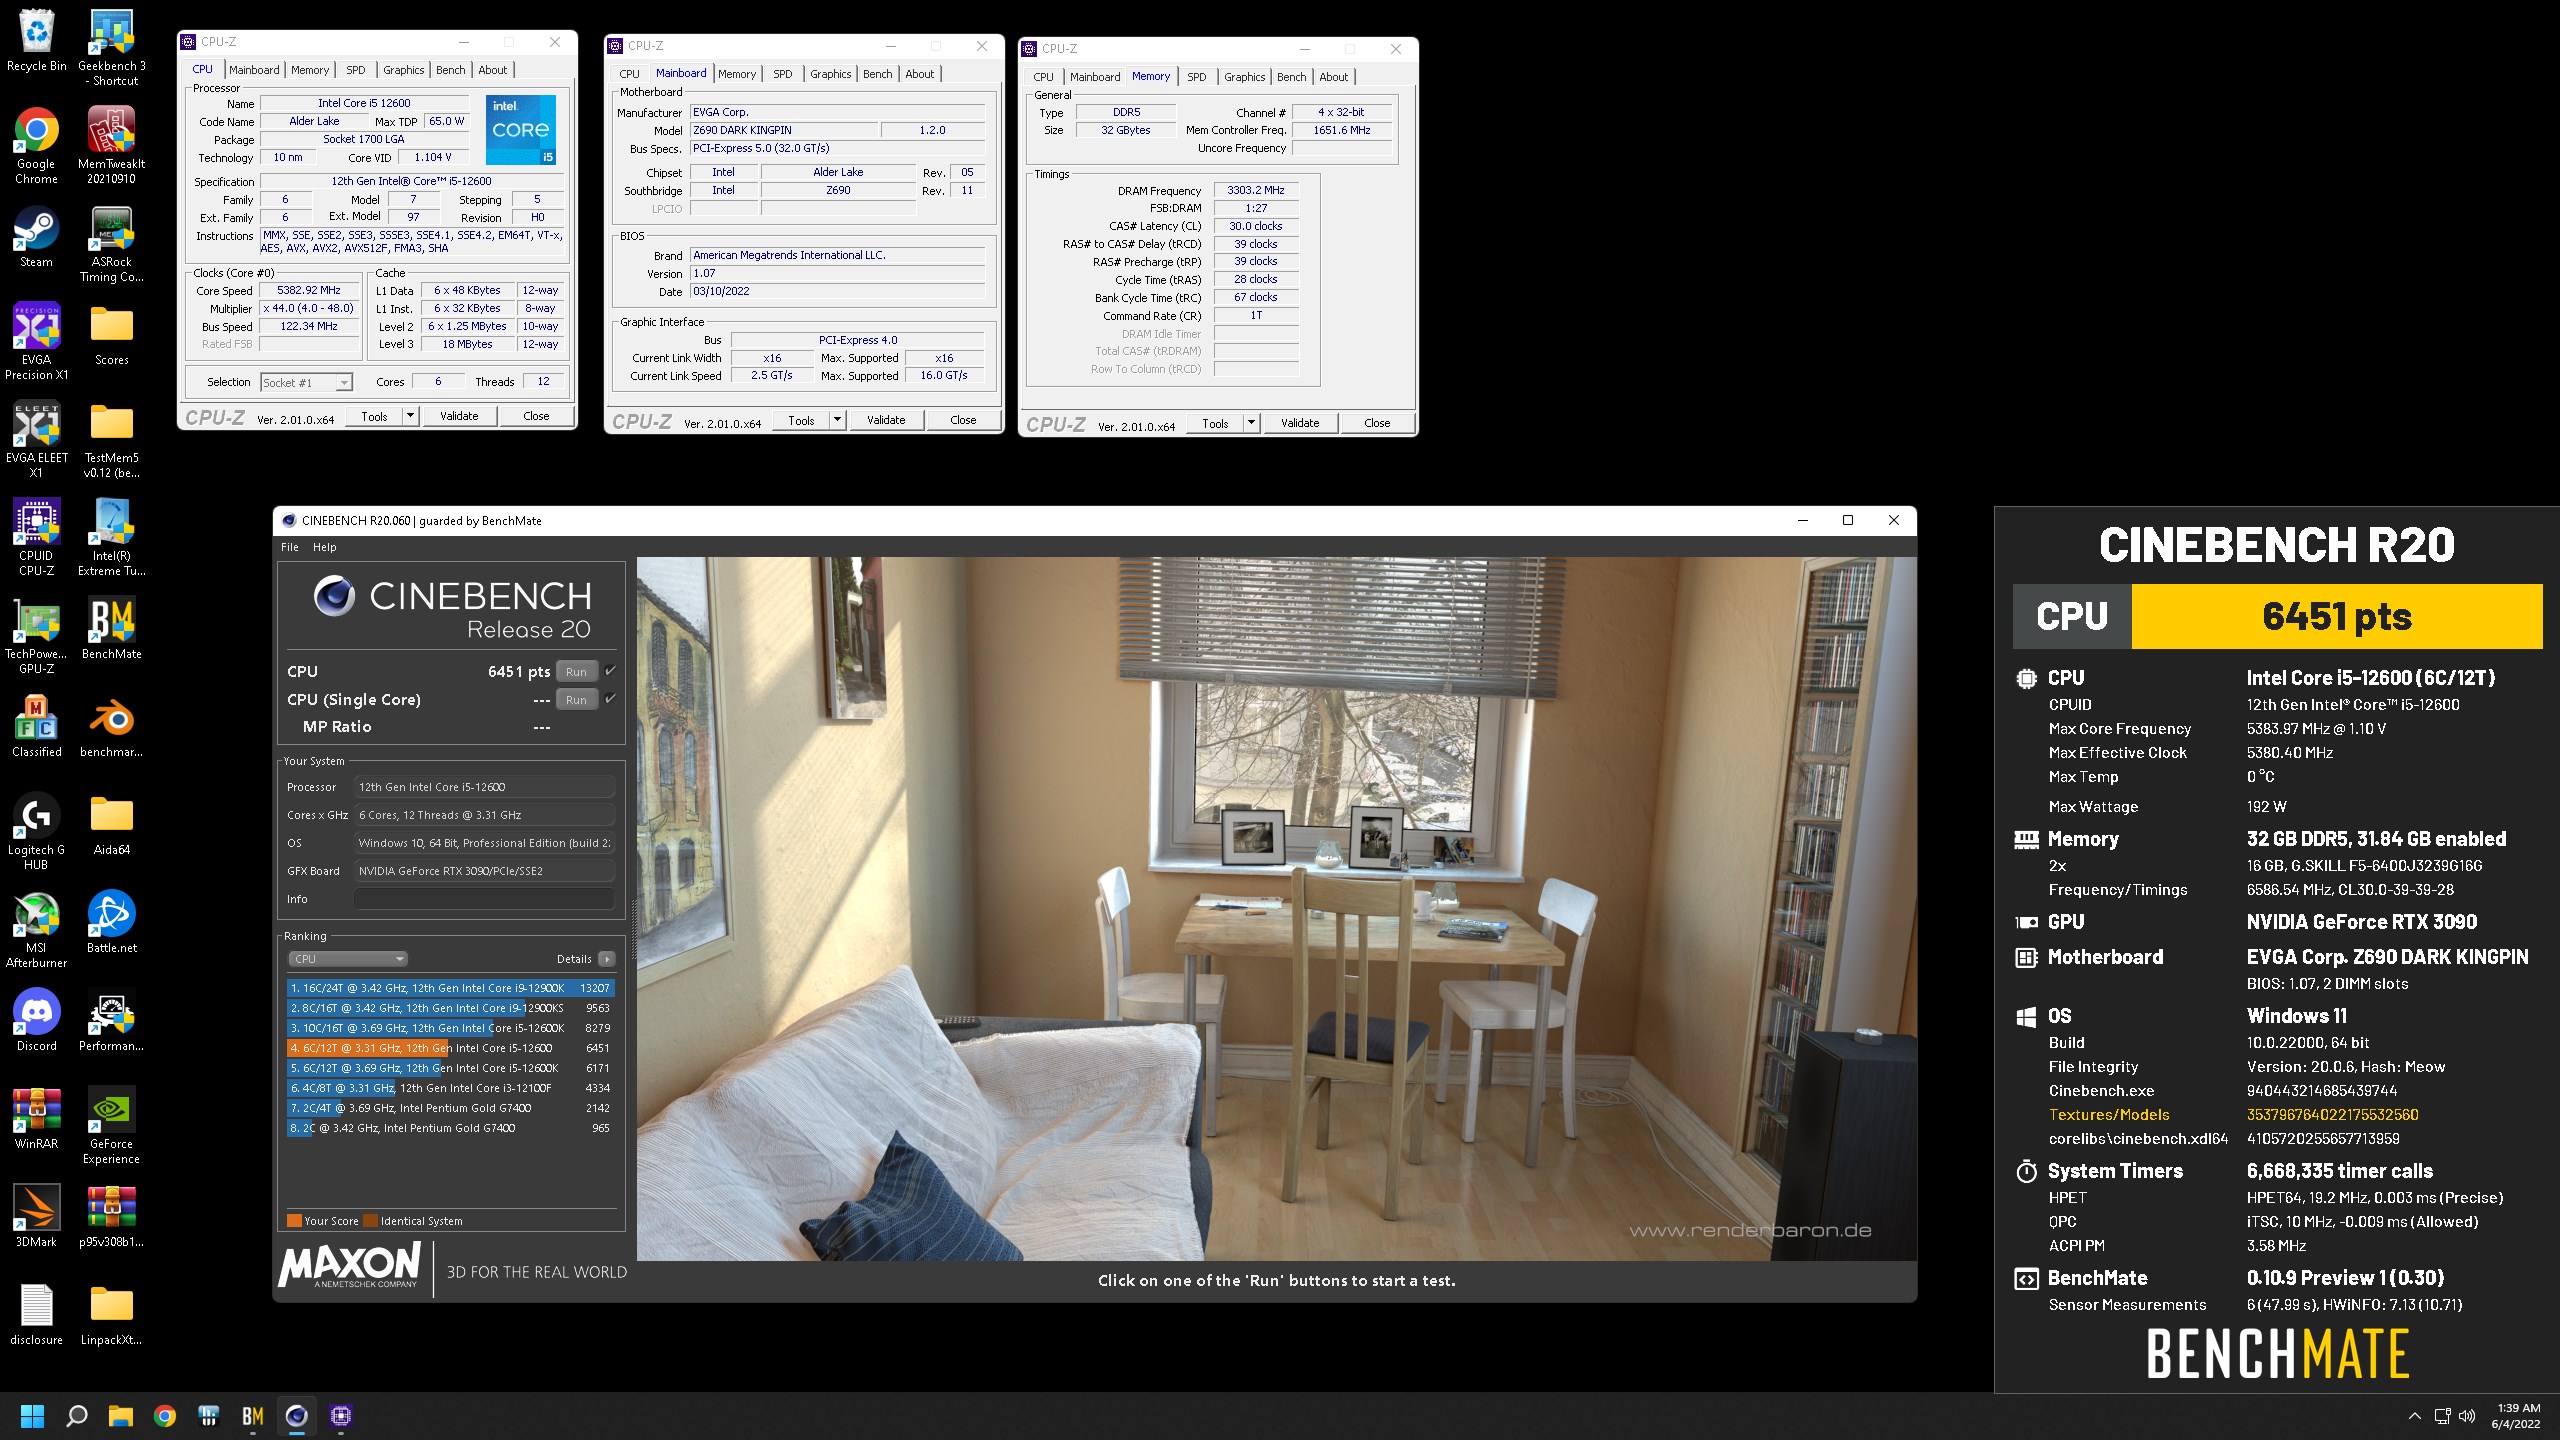Open File Explorer from taskbar
The height and width of the screenshot is (1440, 2560).
pyautogui.click(x=121, y=1416)
